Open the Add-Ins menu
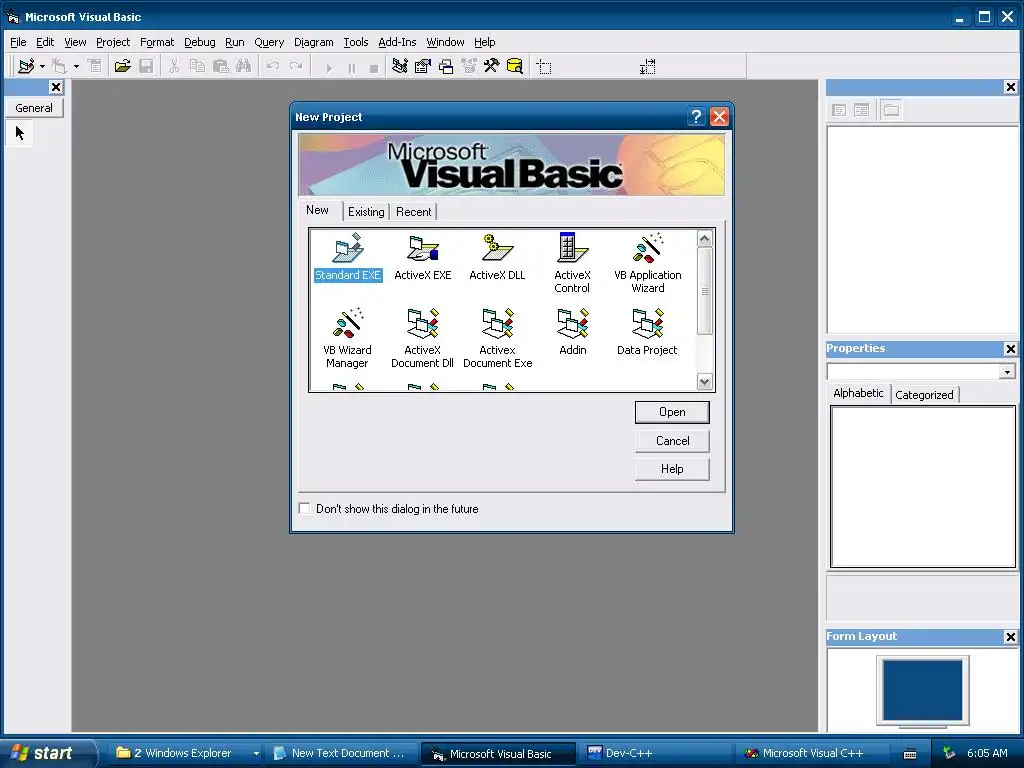The height and width of the screenshot is (768, 1024). point(397,42)
